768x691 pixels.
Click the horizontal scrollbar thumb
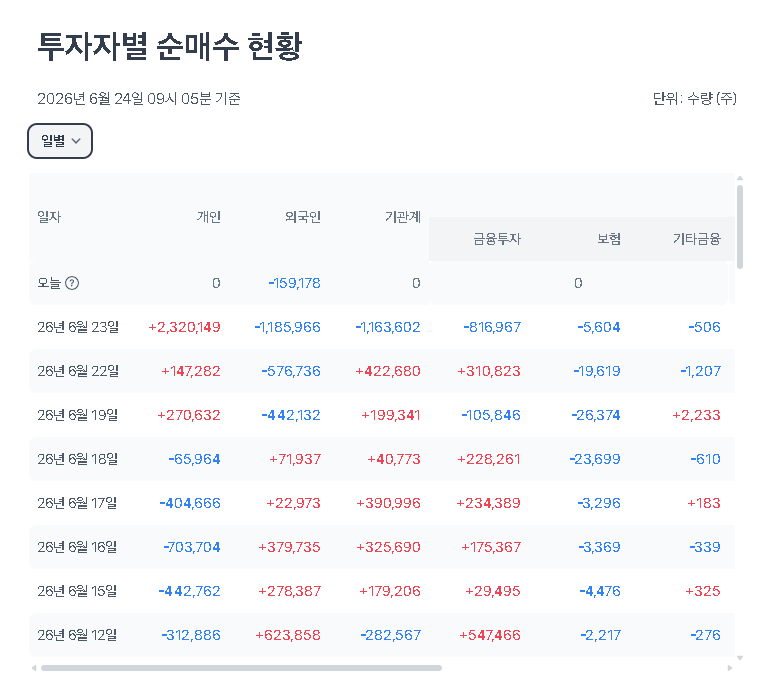coord(241,668)
